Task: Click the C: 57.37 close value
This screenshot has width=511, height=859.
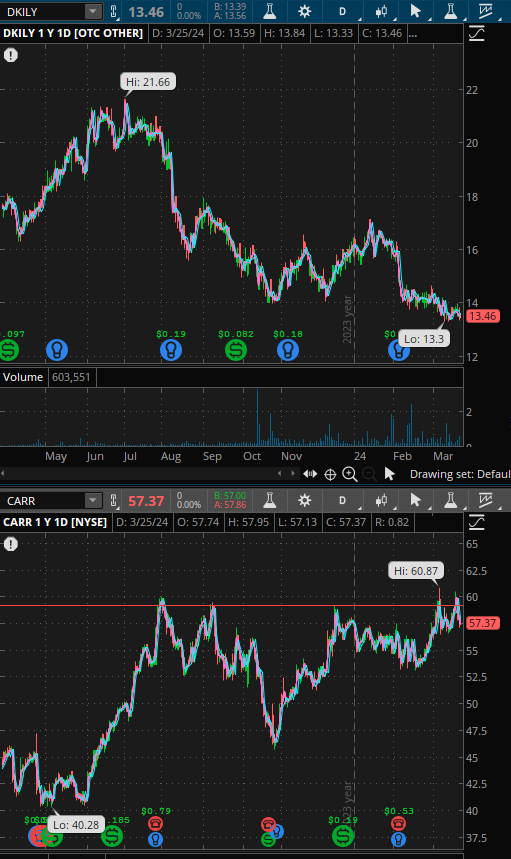Action: pyautogui.click(x=346, y=522)
